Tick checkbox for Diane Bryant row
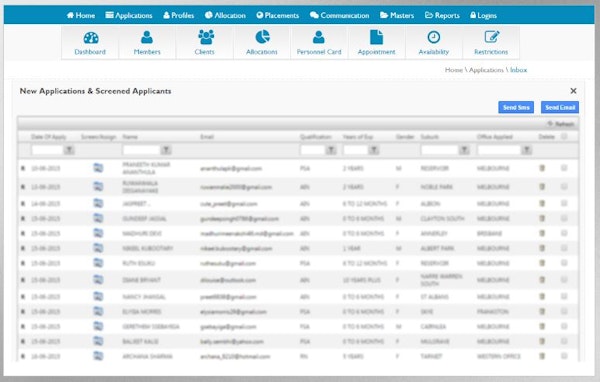600x382 pixels. coord(564,280)
